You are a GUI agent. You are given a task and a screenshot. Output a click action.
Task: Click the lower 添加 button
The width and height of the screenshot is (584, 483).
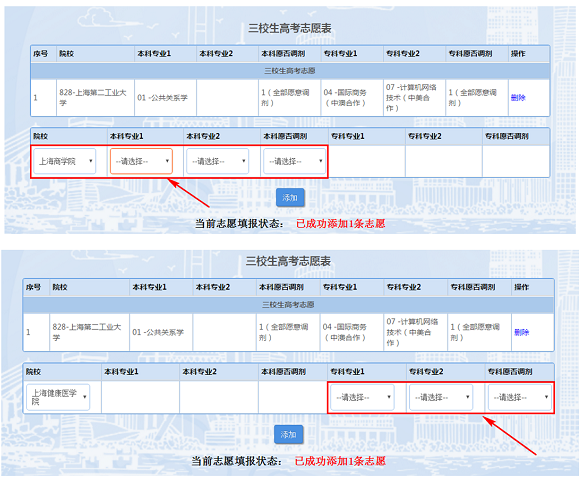click(x=288, y=434)
